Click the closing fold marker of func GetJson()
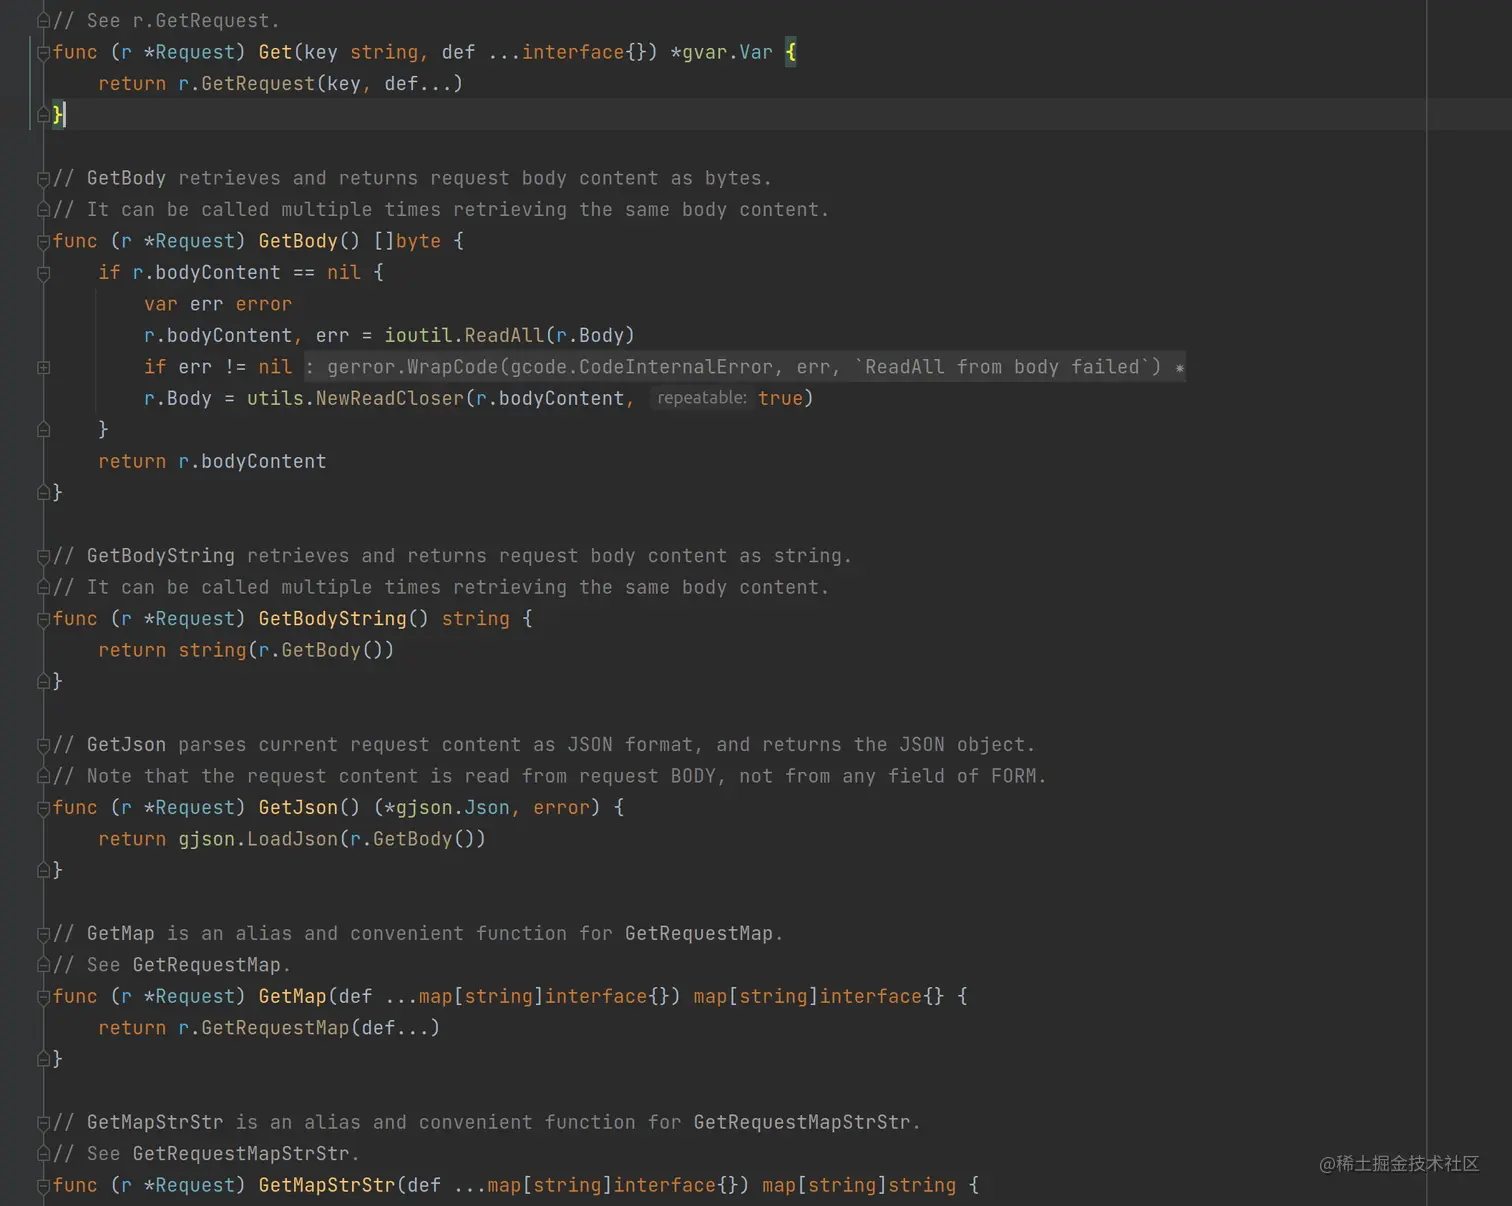 43,871
